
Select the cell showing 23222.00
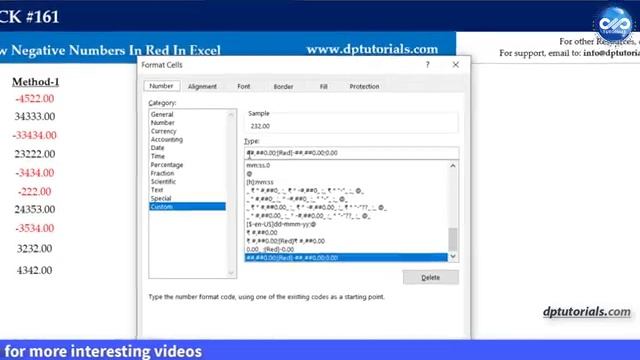click(35, 154)
